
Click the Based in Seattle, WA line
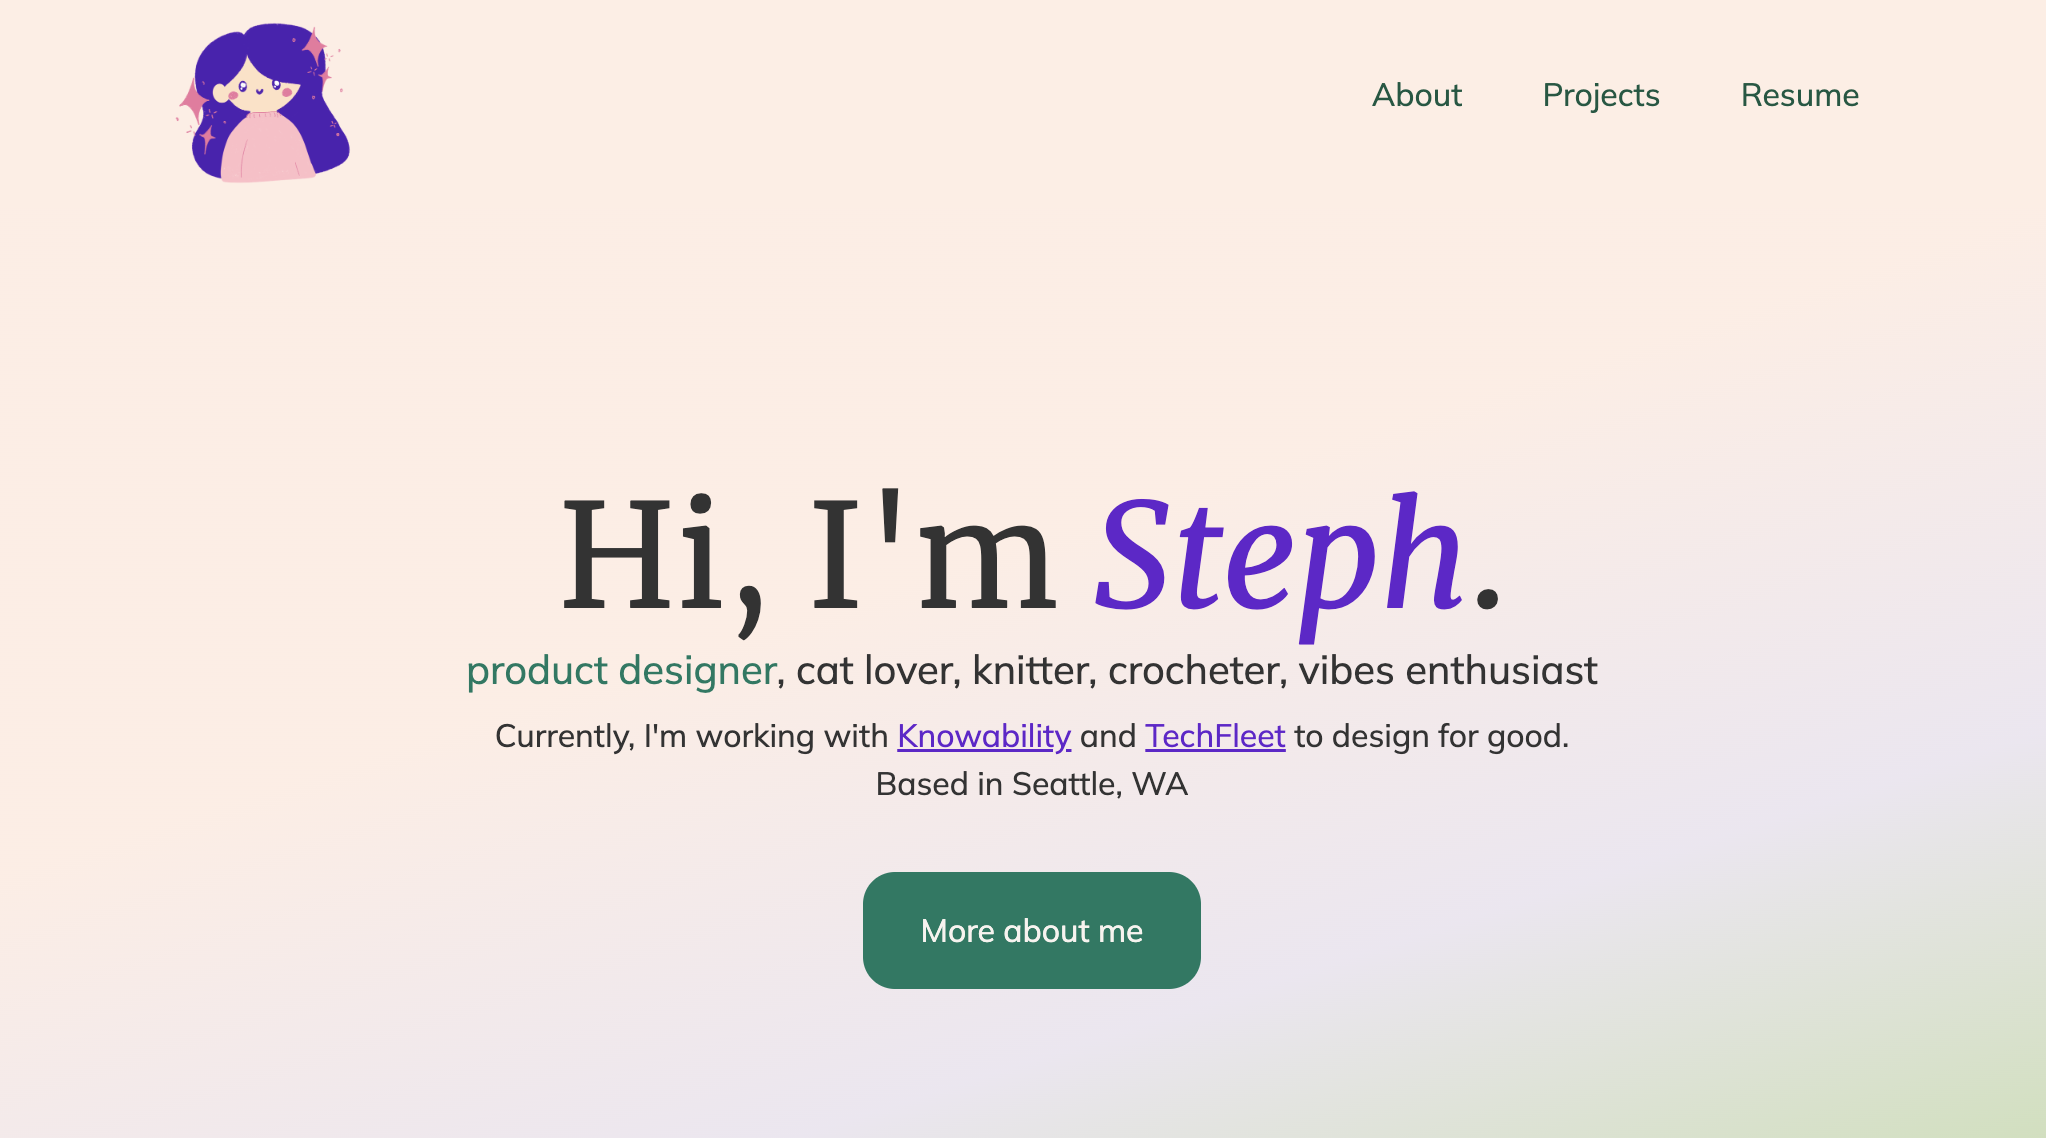click(1031, 784)
